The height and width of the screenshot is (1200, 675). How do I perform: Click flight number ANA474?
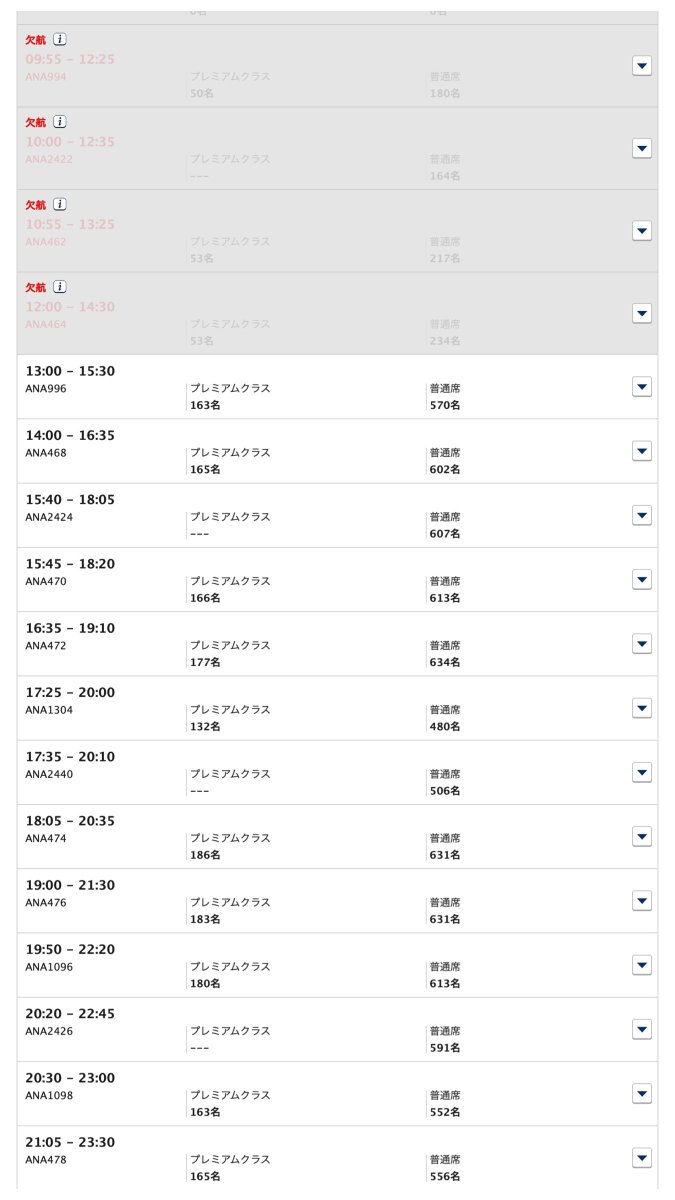click(x=46, y=838)
